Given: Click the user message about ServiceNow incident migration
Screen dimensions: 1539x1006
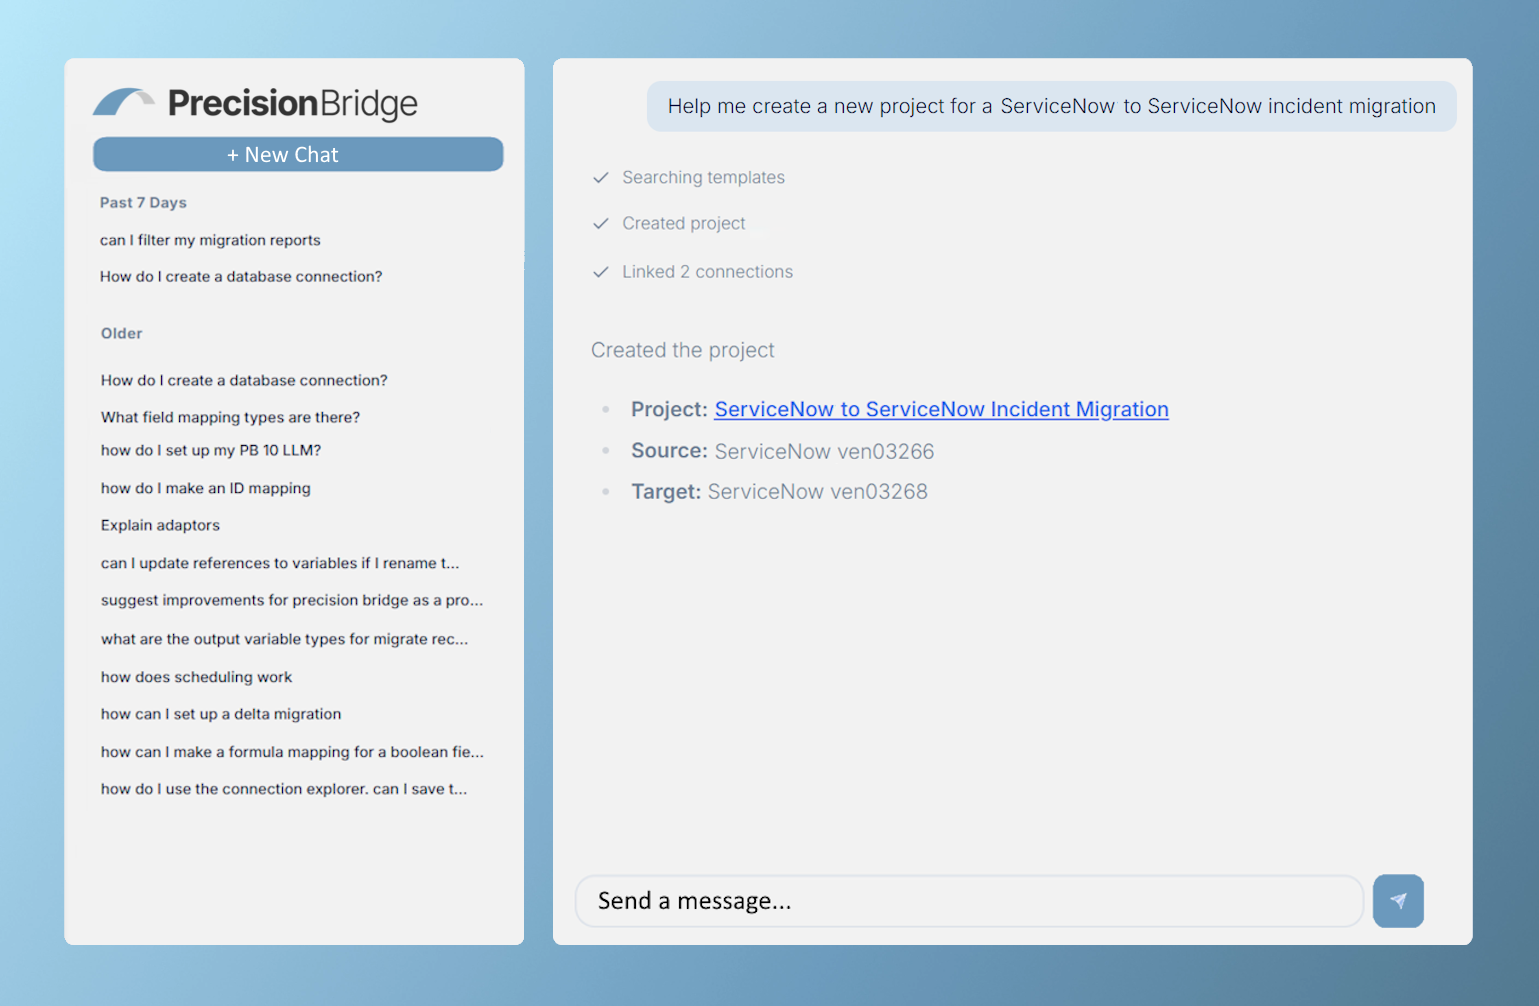Looking at the screenshot, I should (x=1052, y=106).
